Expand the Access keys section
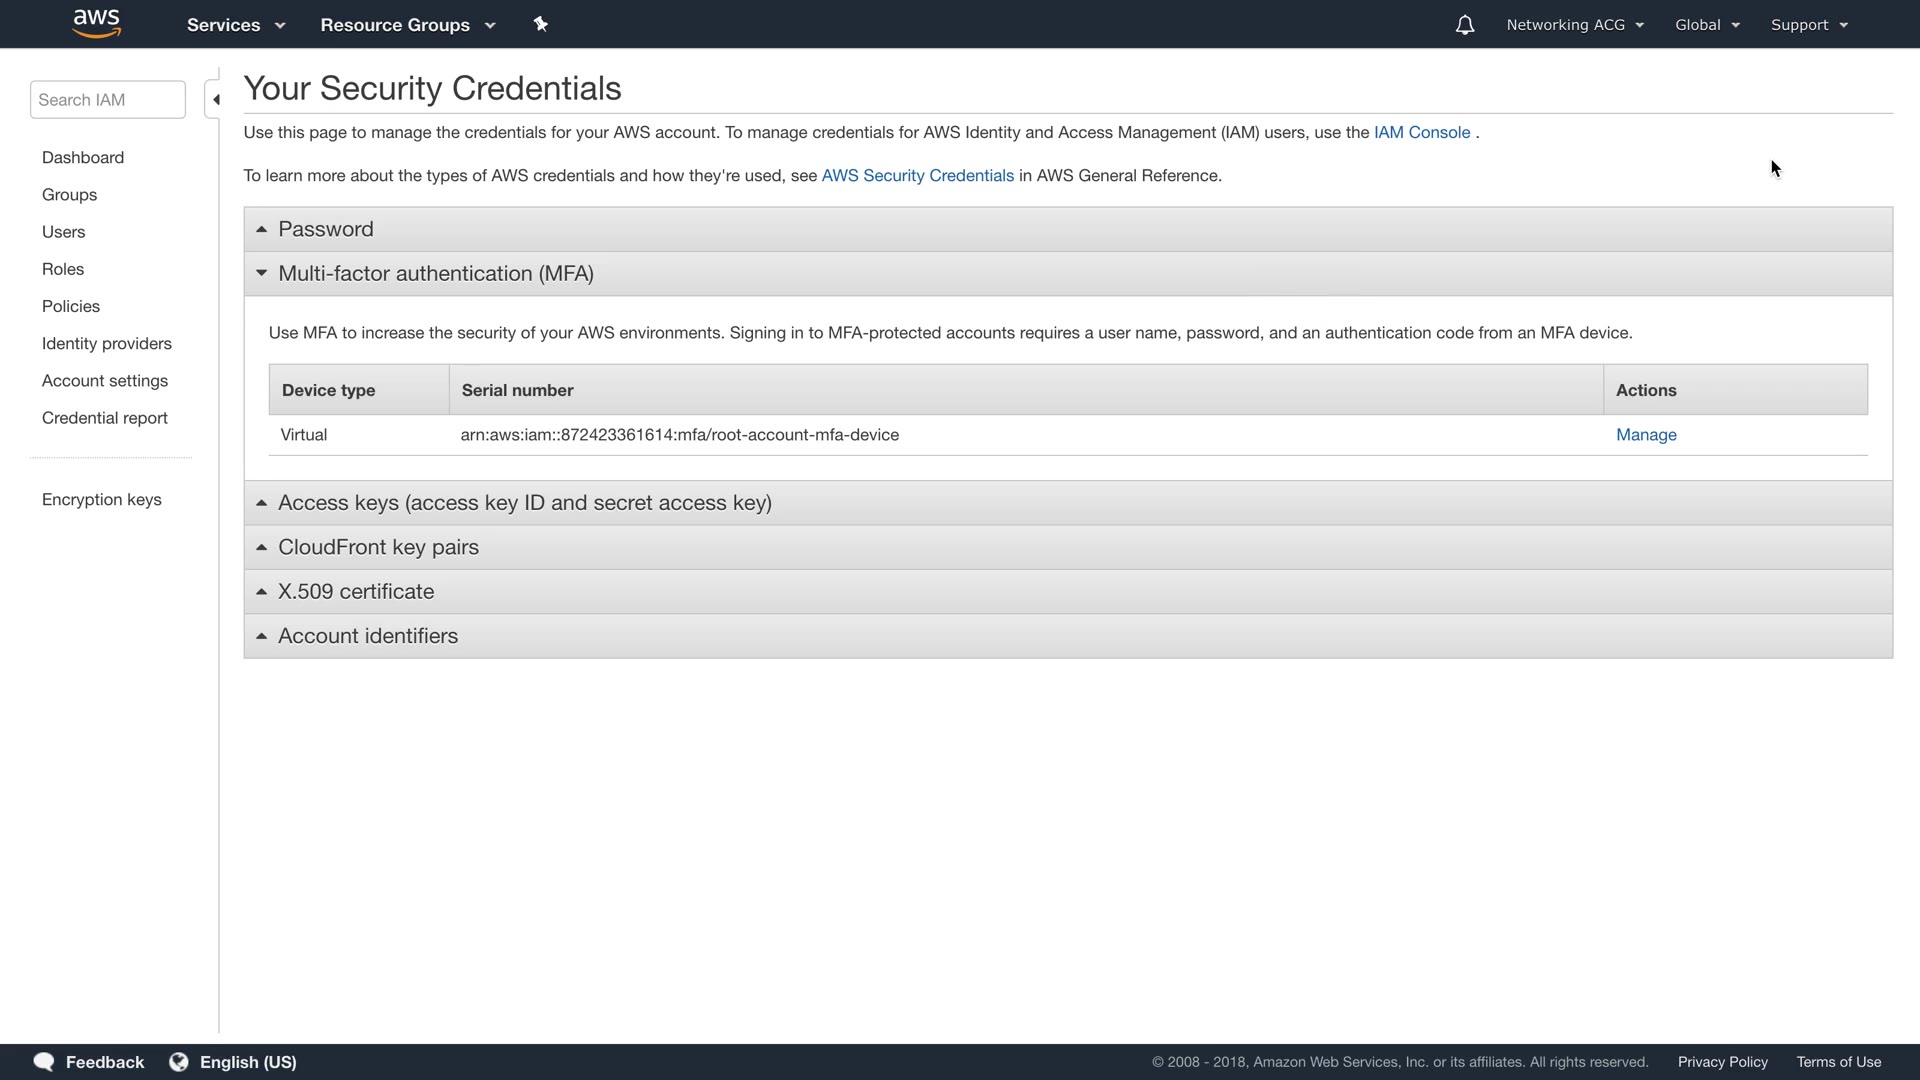Image resolution: width=1920 pixels, height=1080 pixels. pyautogui.click(x=524, y=503)
